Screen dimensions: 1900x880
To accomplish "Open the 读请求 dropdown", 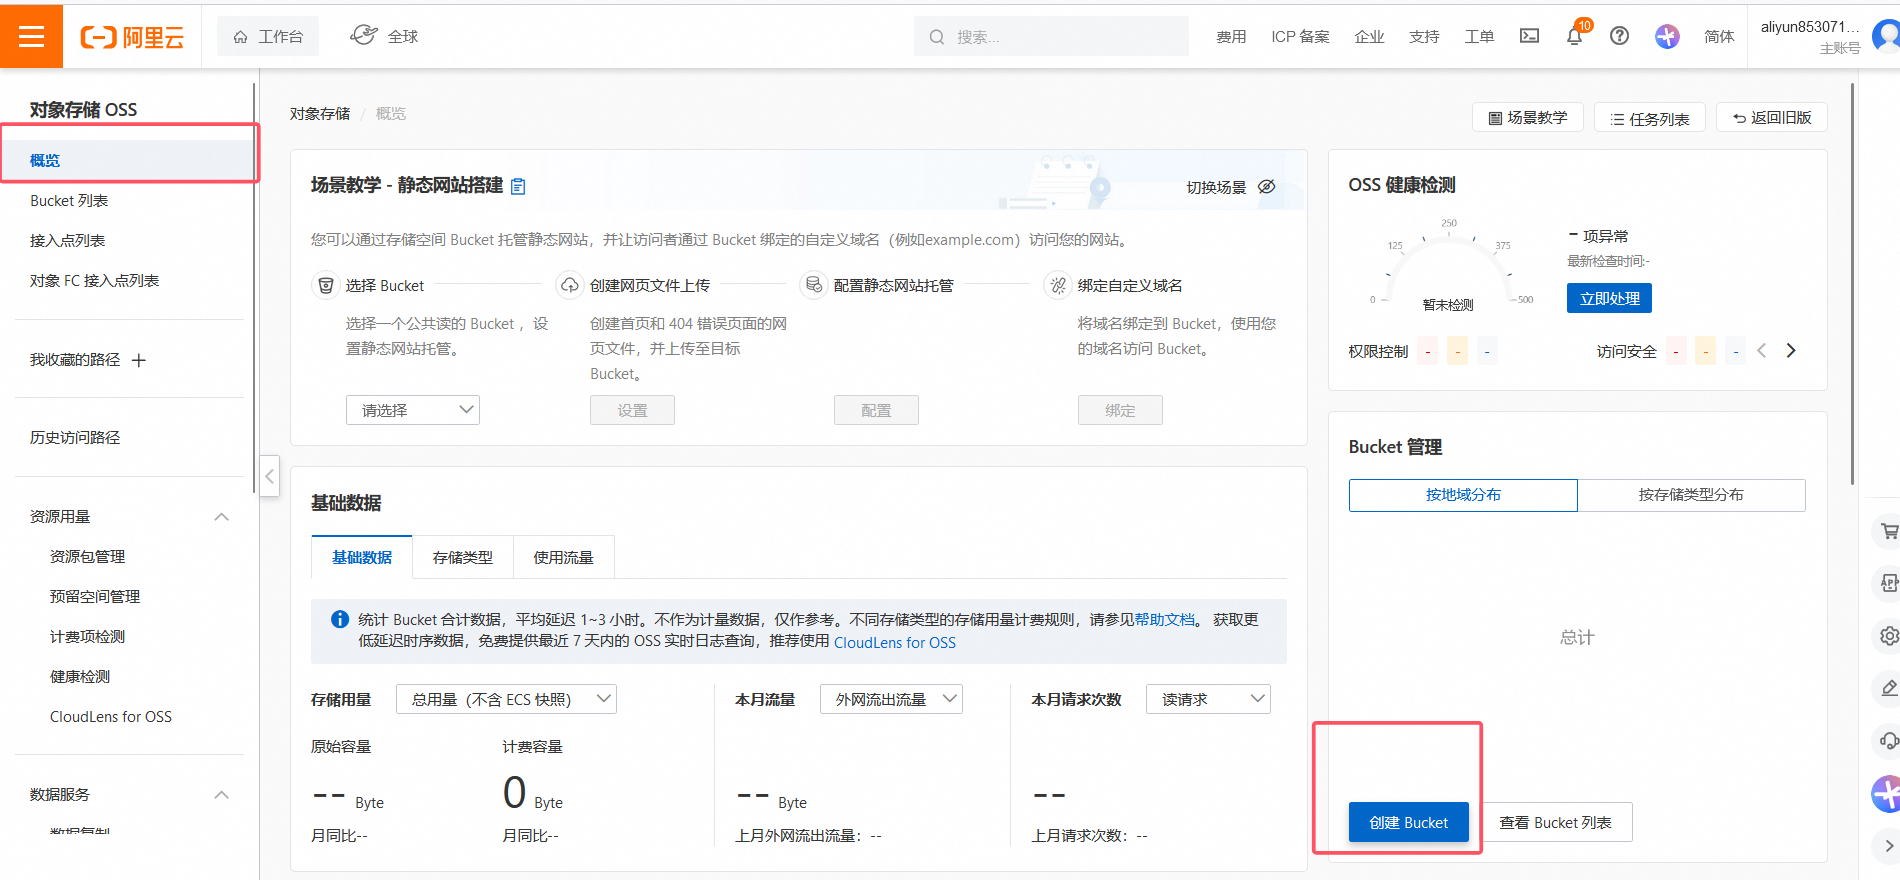I will 1208,699.
